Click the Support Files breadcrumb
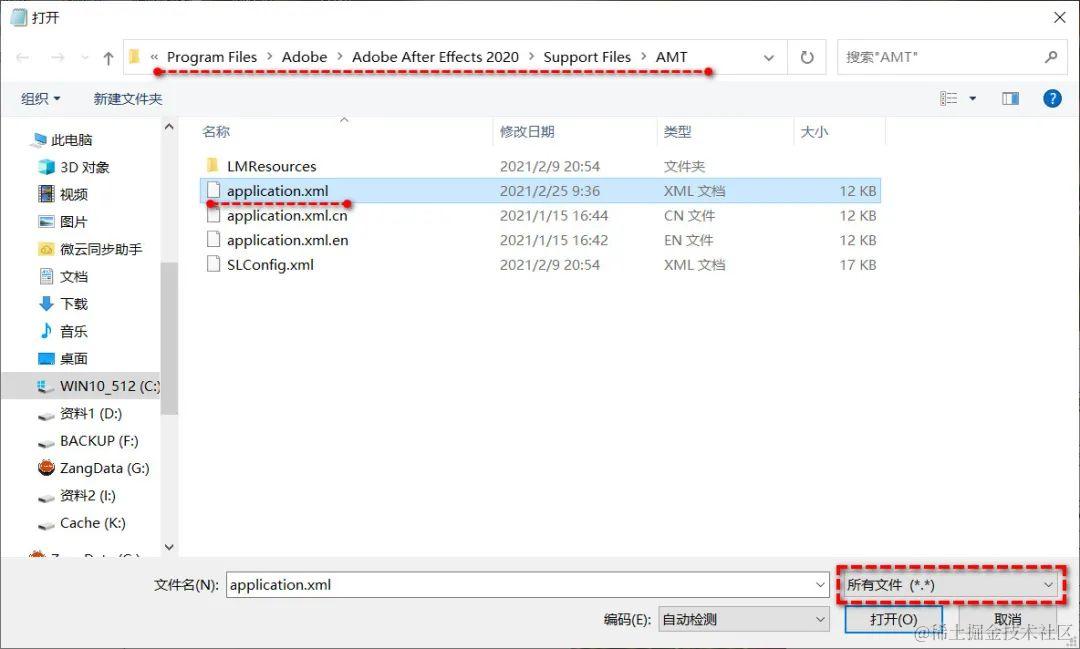The image size is (1080, 649). (x=587, y=57)
